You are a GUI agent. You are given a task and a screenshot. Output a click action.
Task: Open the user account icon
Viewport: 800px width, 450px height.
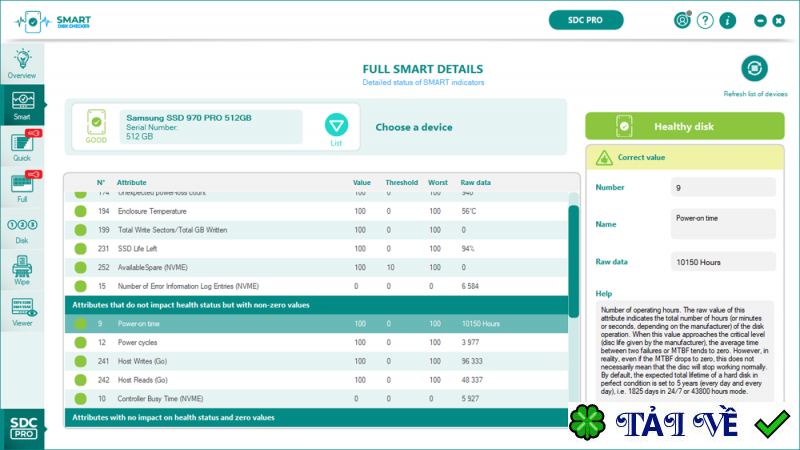pos(682,20)
